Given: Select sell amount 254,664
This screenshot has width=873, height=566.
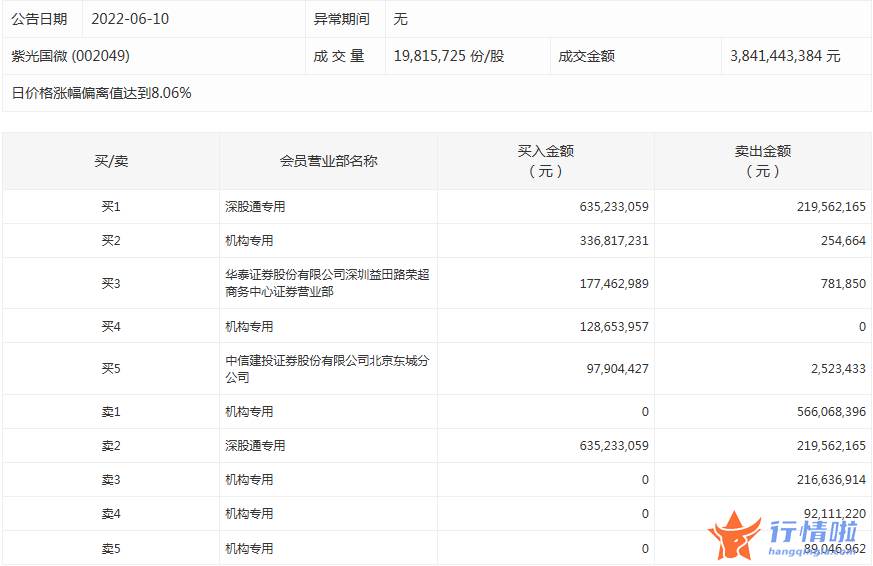Looking at the screenshot, I should pyautogui.click(x=843, y=240).
